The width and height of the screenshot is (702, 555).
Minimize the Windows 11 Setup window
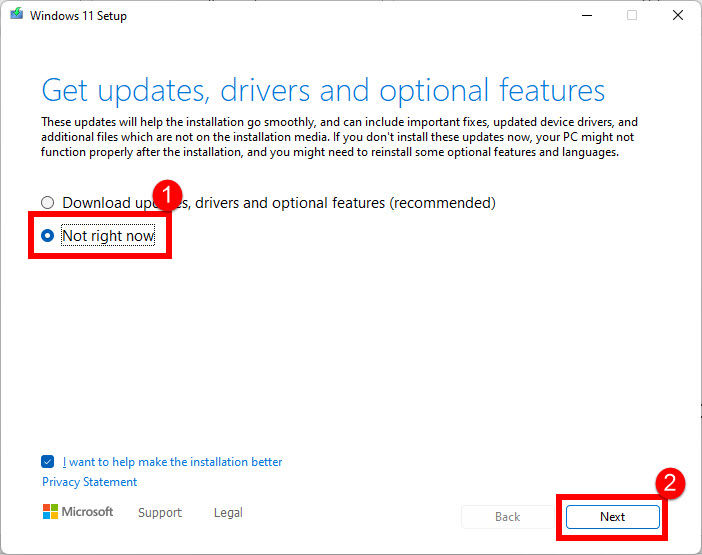pyautogui.click(x=587, y=15)
